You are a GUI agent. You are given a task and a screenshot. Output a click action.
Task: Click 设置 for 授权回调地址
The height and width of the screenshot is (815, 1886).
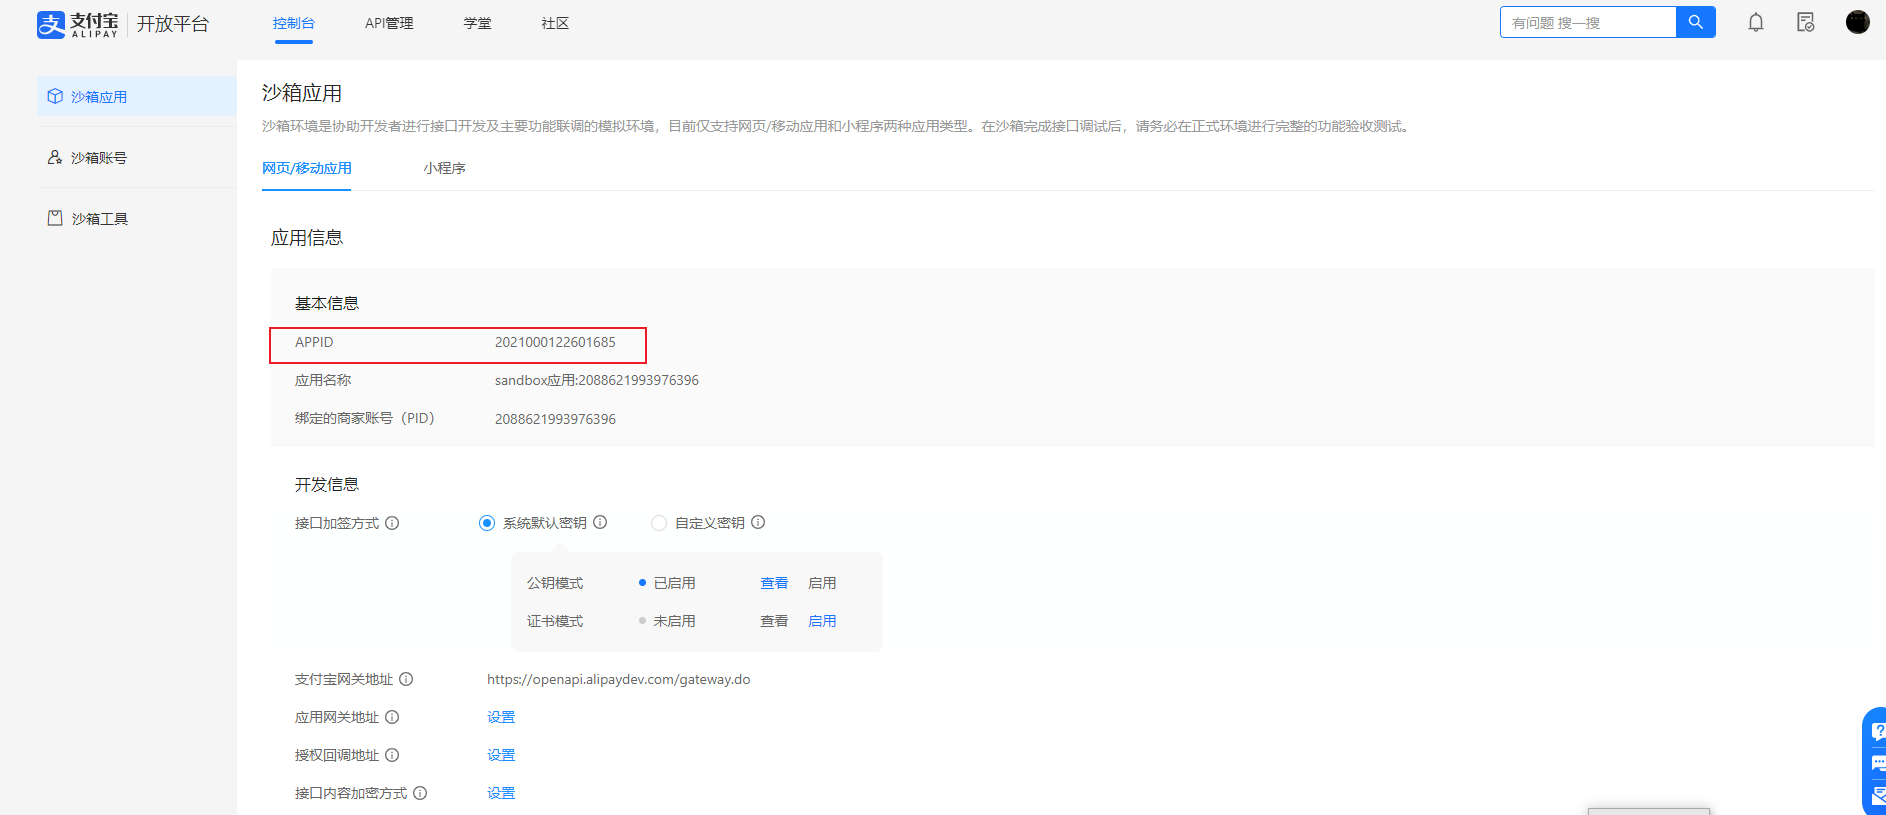click(501, 755)
